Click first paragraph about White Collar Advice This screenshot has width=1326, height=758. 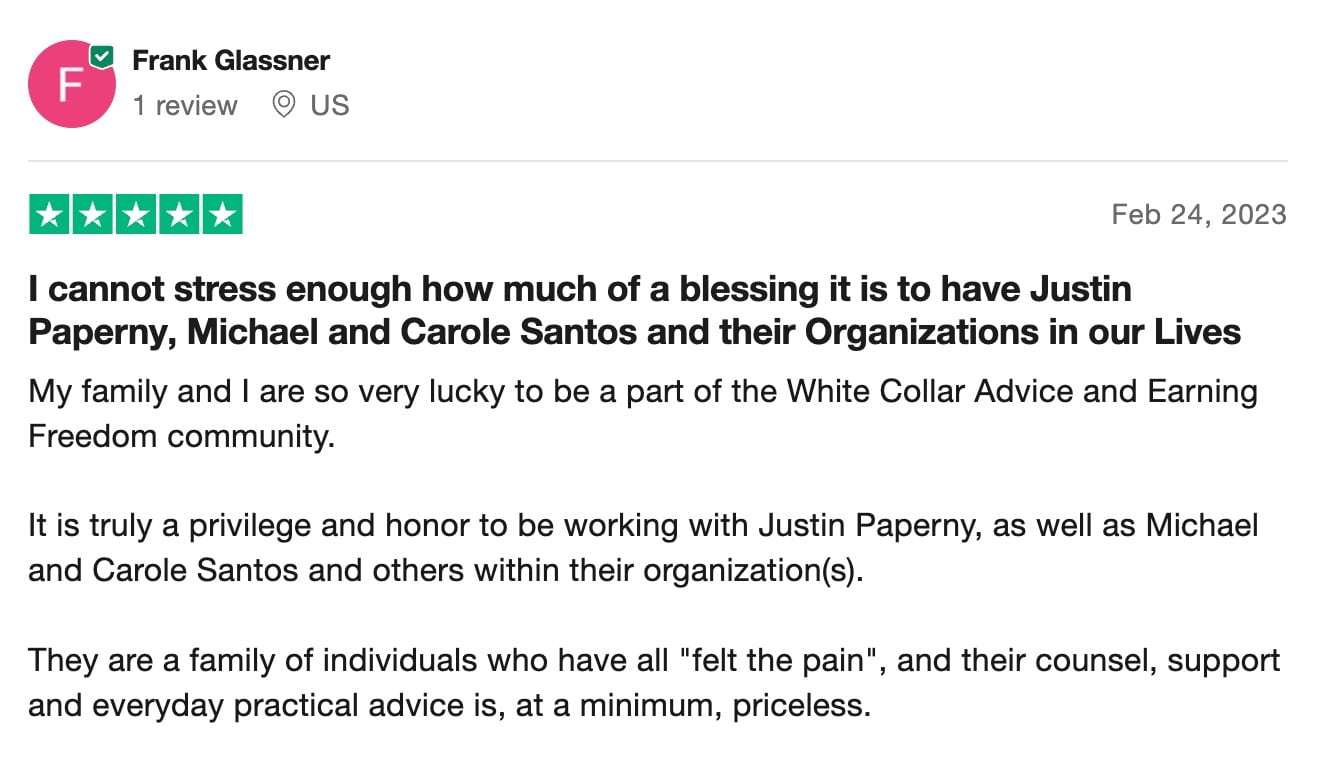tap(643, 413)
